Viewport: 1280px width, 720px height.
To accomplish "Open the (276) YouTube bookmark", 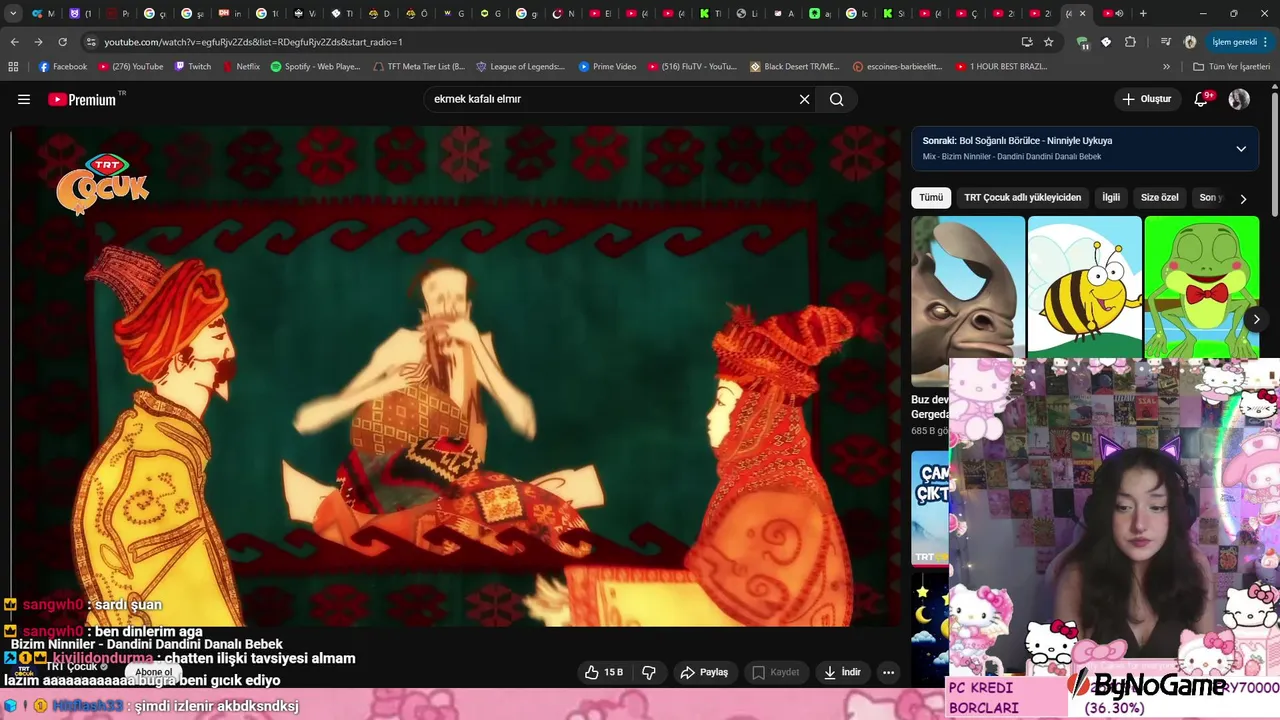I will pos(130,66).
